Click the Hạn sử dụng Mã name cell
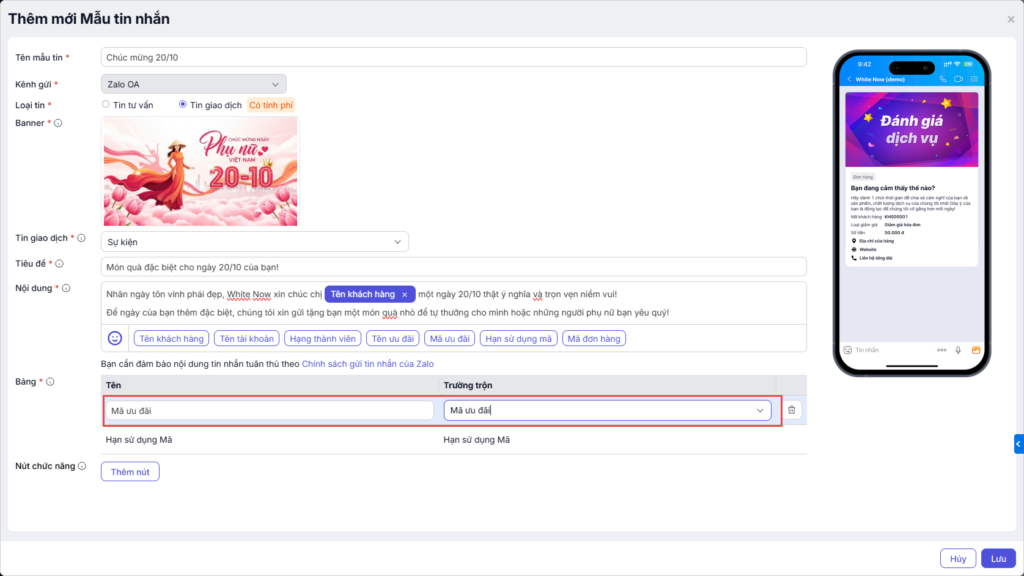The width and height of the screenshot is (1024, 576). pos(139,440)
